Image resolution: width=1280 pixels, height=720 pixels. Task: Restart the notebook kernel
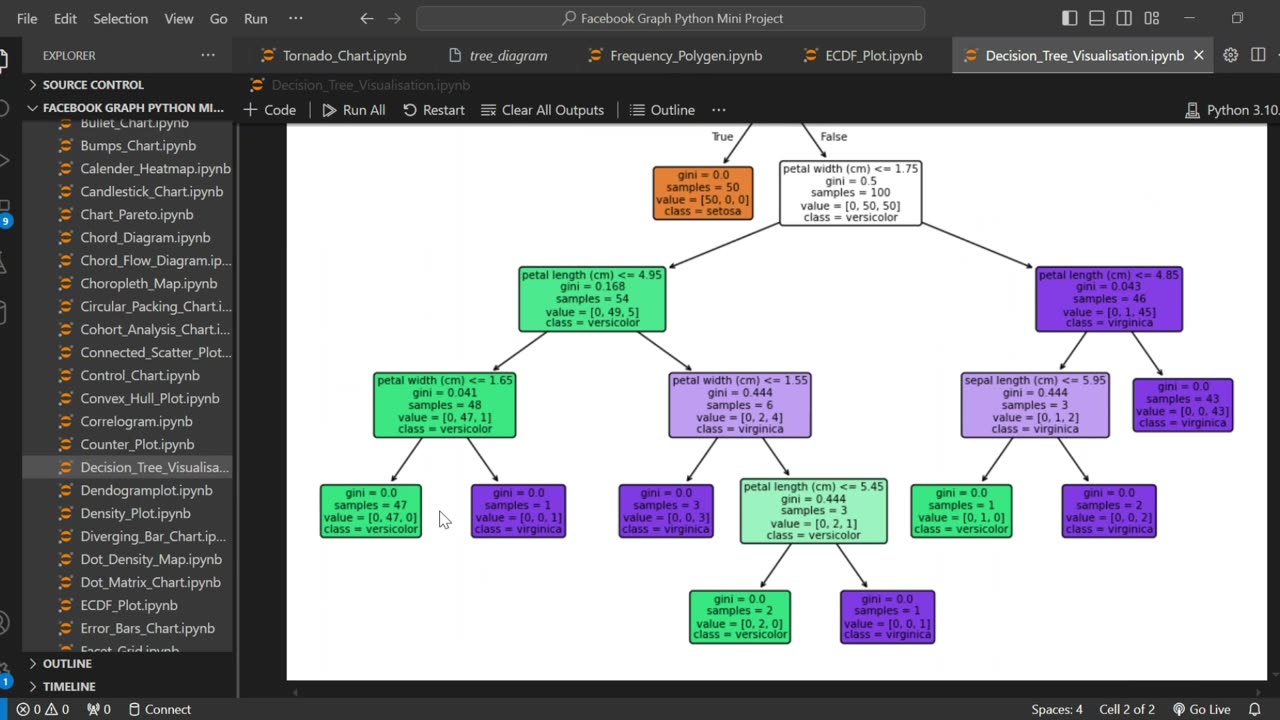[x=433, y=110]
